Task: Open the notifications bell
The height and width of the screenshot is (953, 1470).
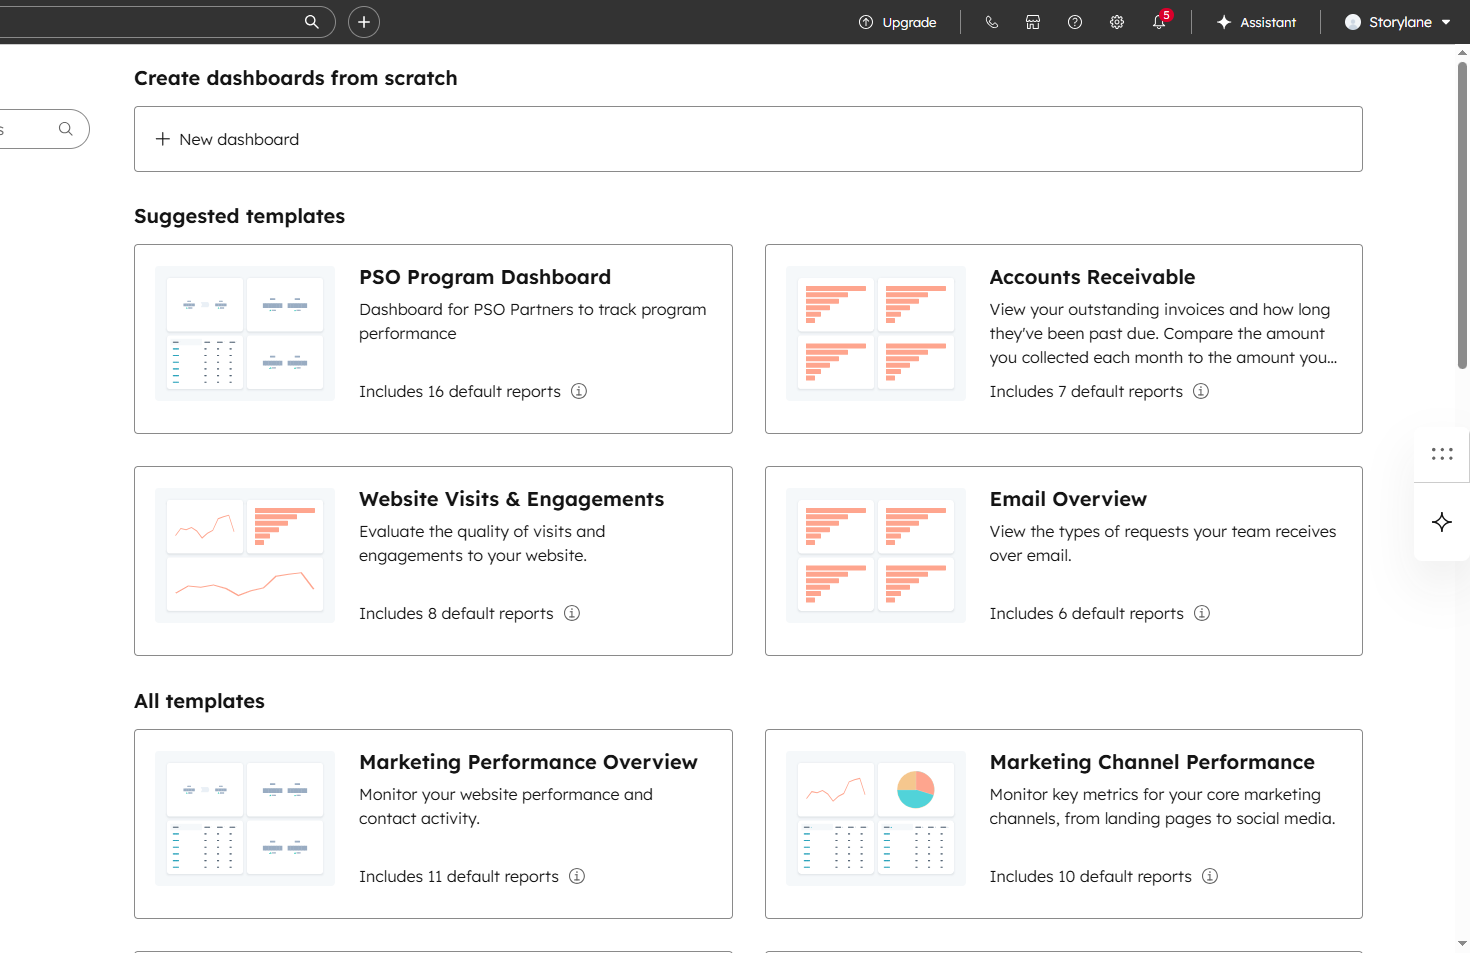Action: pos(1159,22)
